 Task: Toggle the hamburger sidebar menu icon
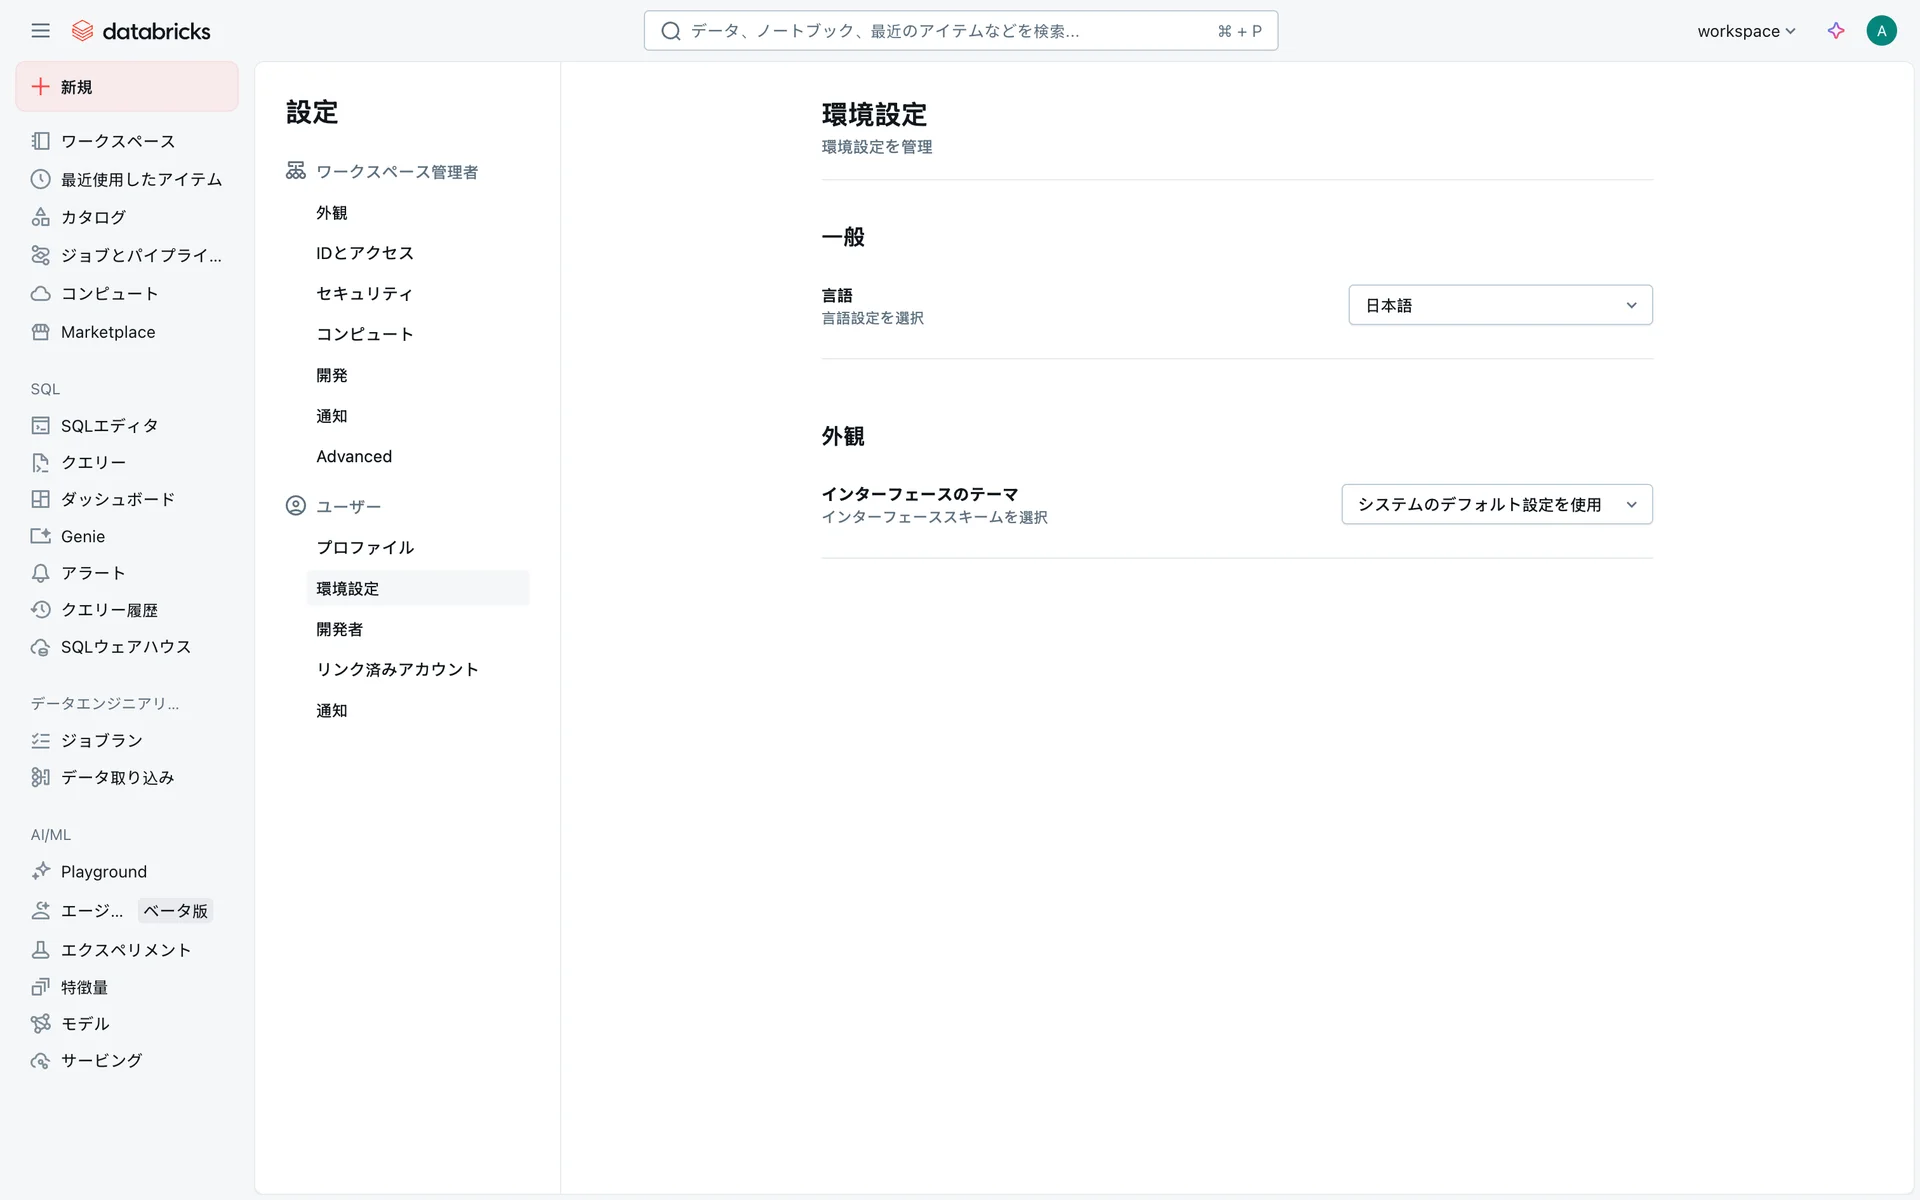(40, 31)
